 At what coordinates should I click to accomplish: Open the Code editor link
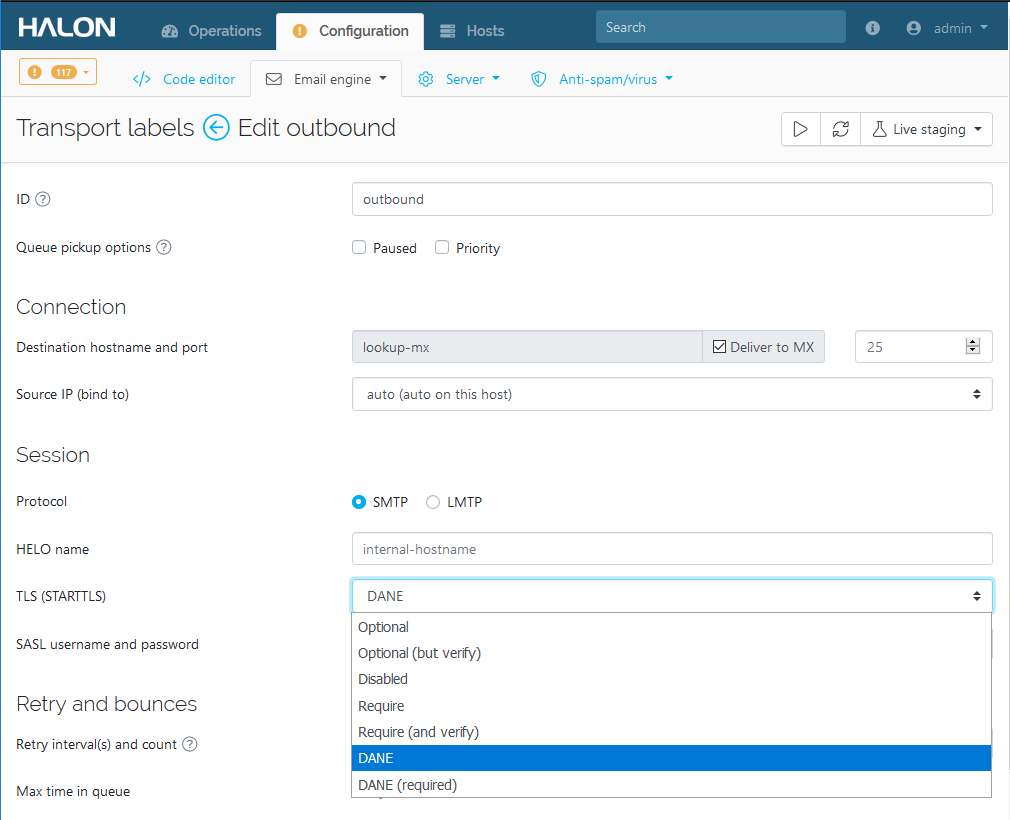coord(184,79)
